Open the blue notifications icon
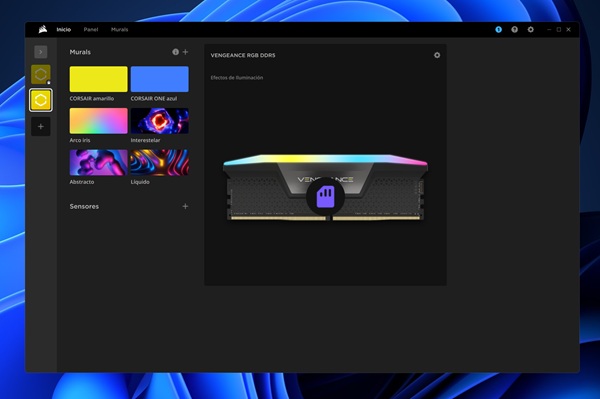Viewport: 600px width, 399px height. 498,29
